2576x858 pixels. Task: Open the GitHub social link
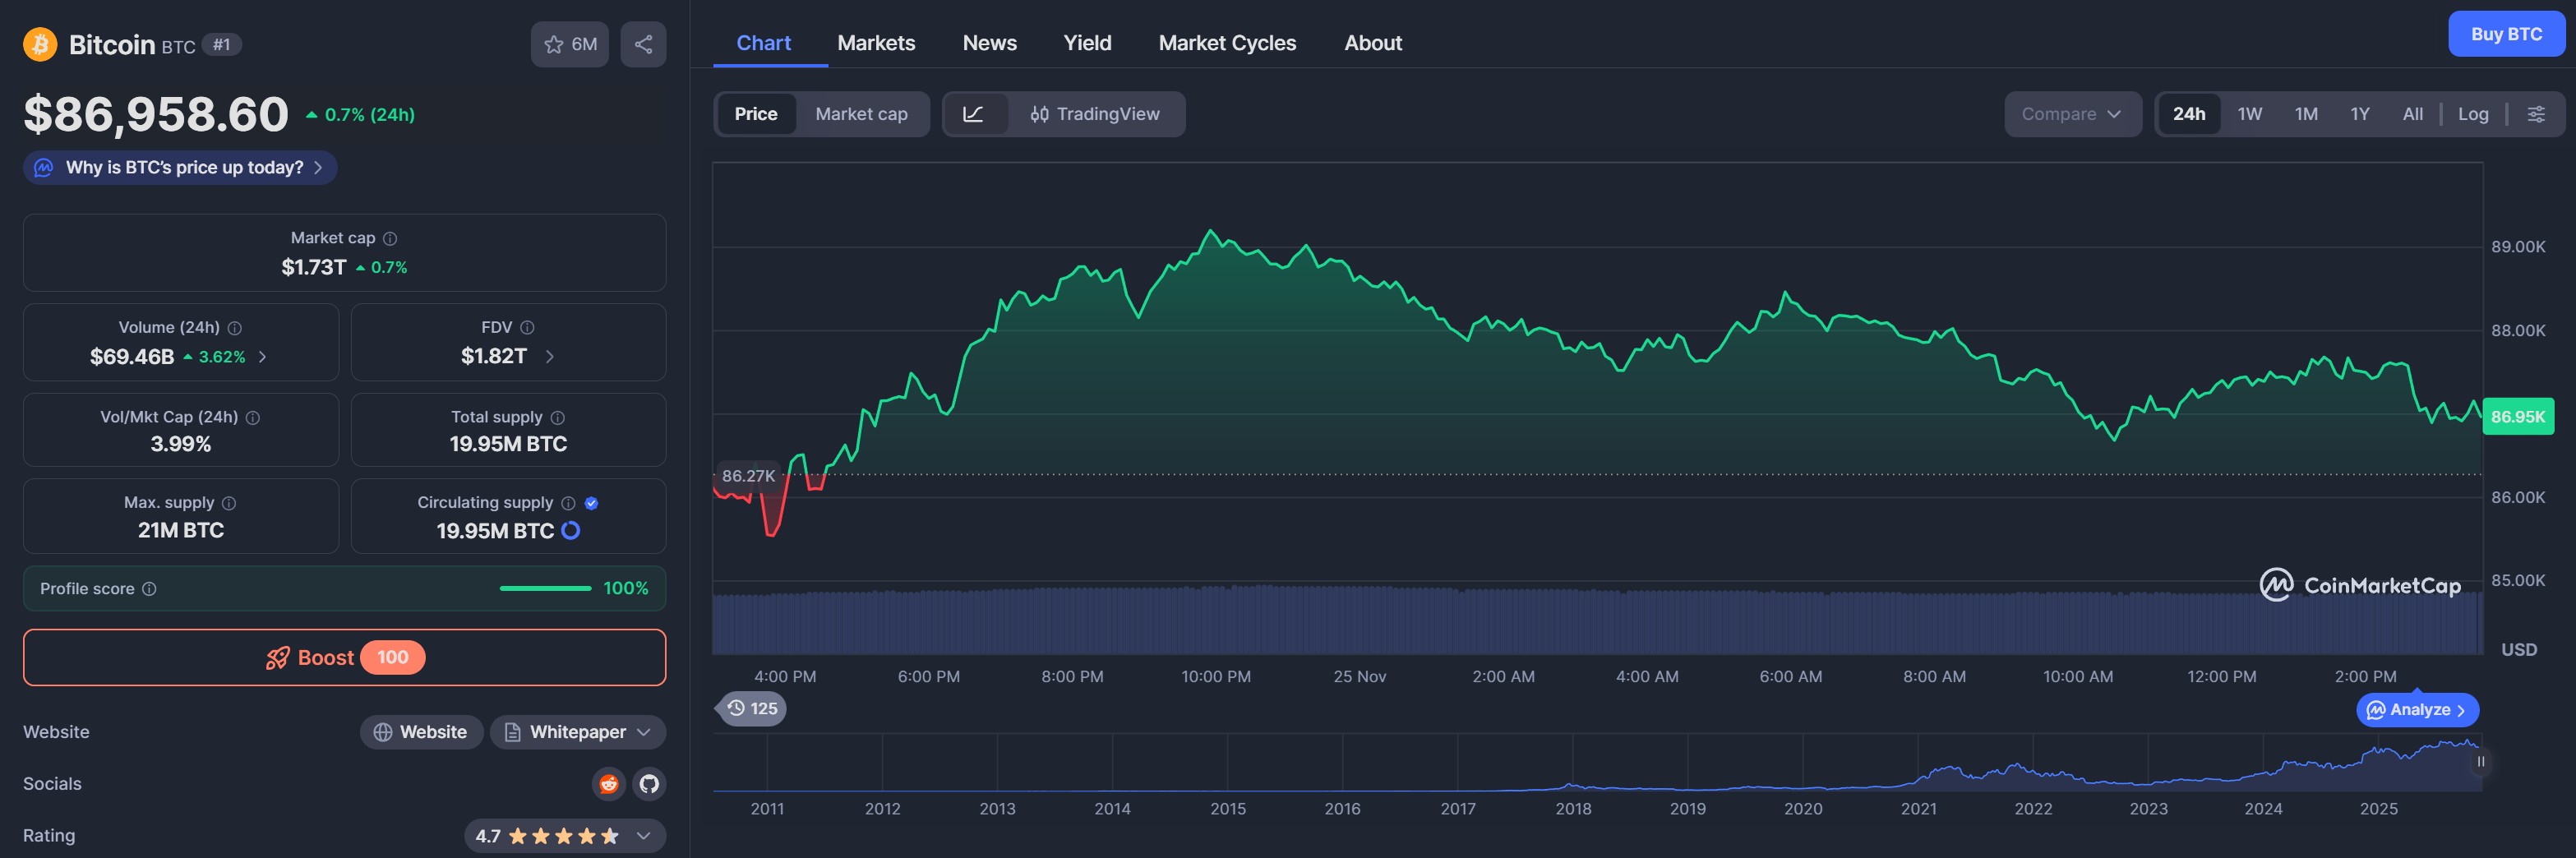point(649,784)
